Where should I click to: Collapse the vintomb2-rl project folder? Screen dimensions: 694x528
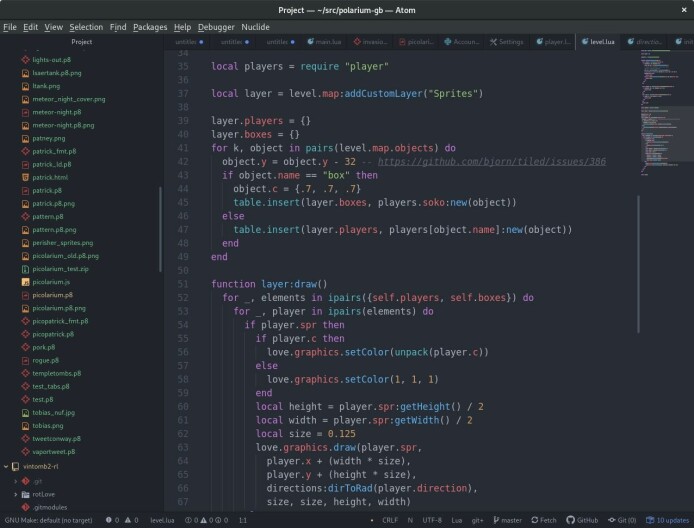(x=6, y=466)
